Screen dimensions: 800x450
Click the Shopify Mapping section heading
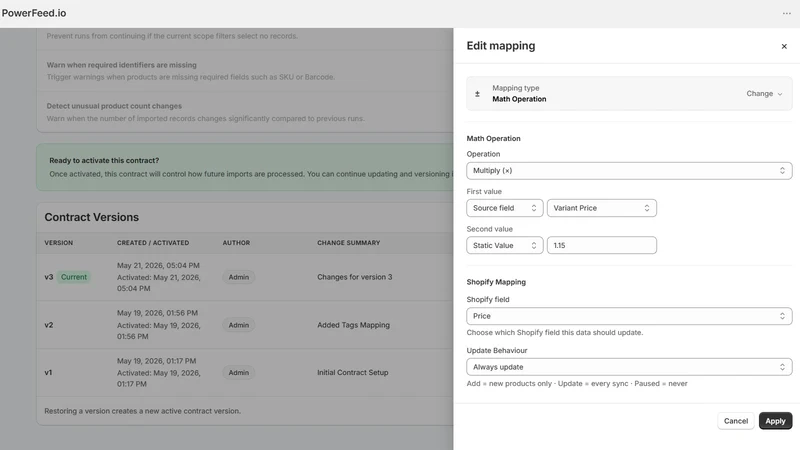point(496,282)
